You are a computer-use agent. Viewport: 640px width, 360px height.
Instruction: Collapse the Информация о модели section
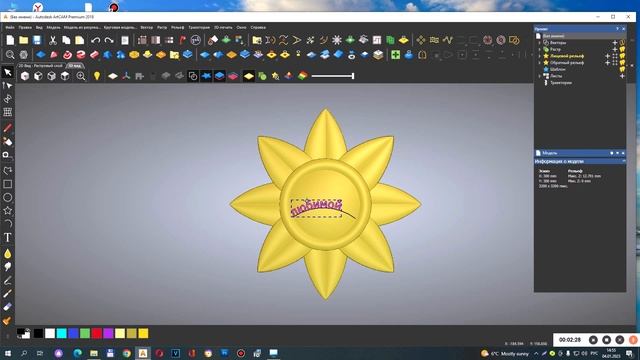pos(624,161)
